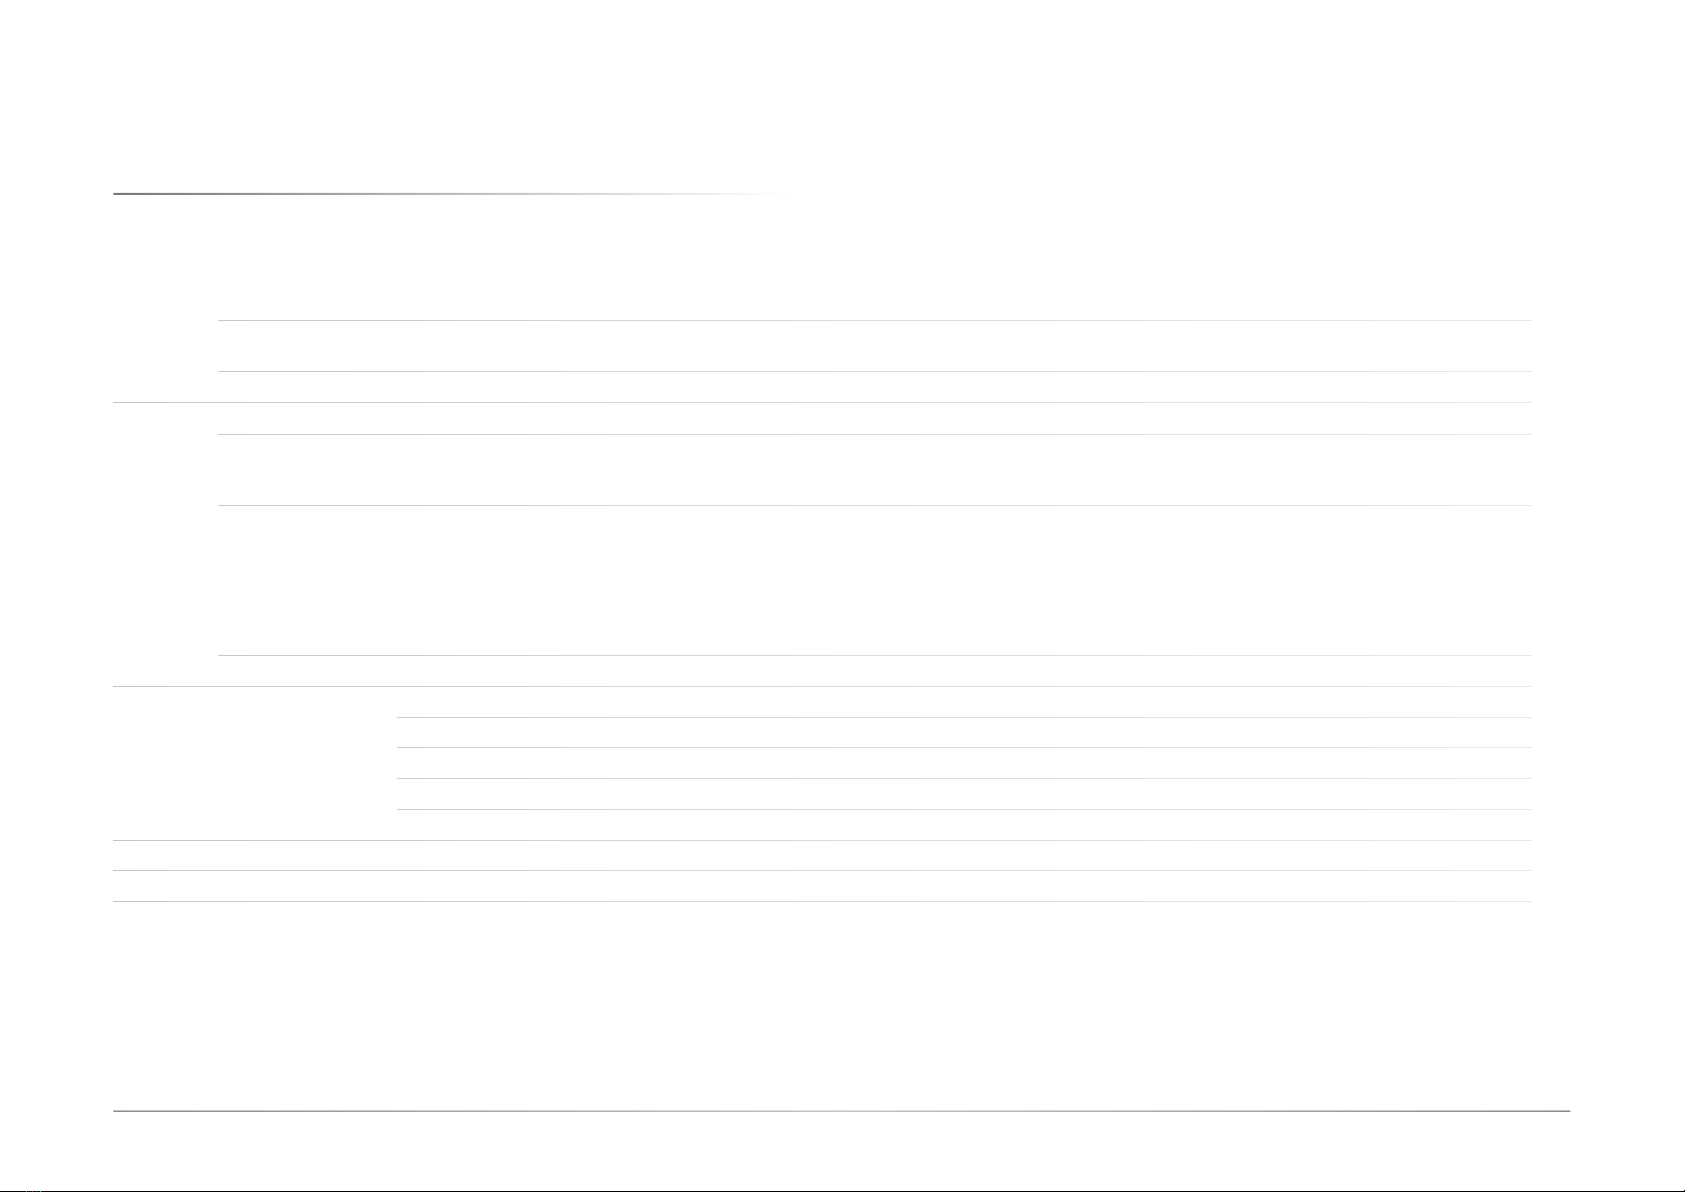
Task: Select the third short indented row in the third section
Action: 964,763
